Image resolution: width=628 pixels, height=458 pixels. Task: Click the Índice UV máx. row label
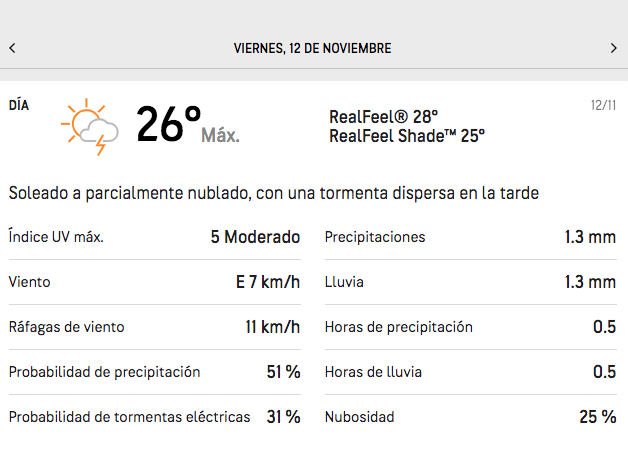click(56, 237)
